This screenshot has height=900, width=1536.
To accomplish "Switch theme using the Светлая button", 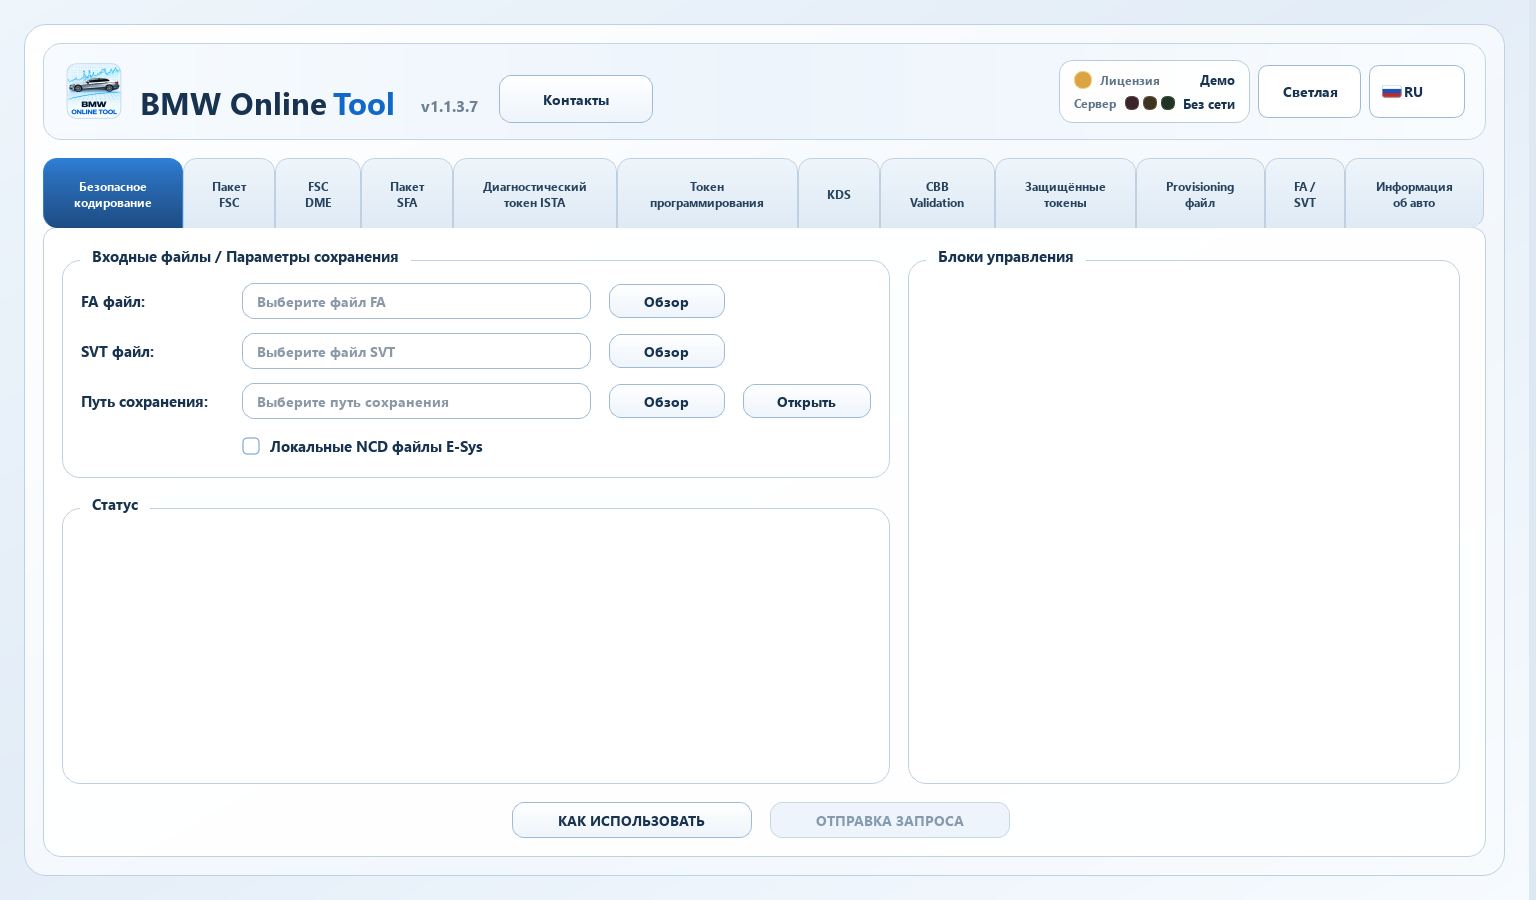I will (x=1309, y=92).
